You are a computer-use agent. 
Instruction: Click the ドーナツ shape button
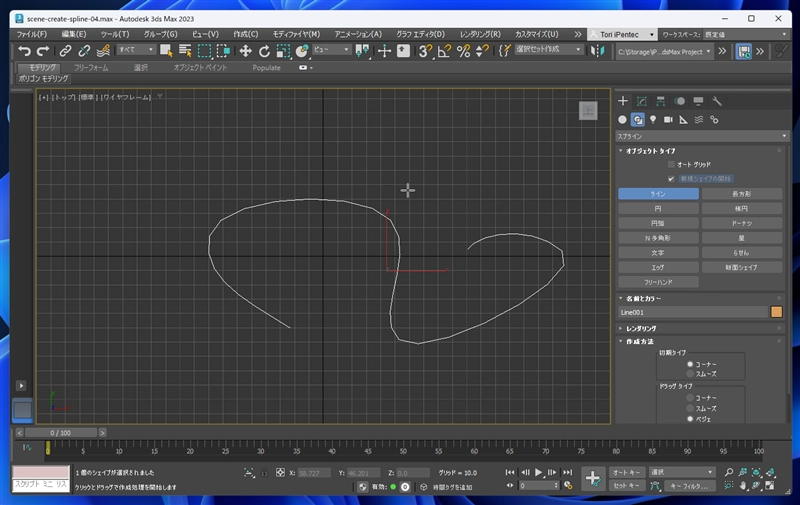(742, 223)
